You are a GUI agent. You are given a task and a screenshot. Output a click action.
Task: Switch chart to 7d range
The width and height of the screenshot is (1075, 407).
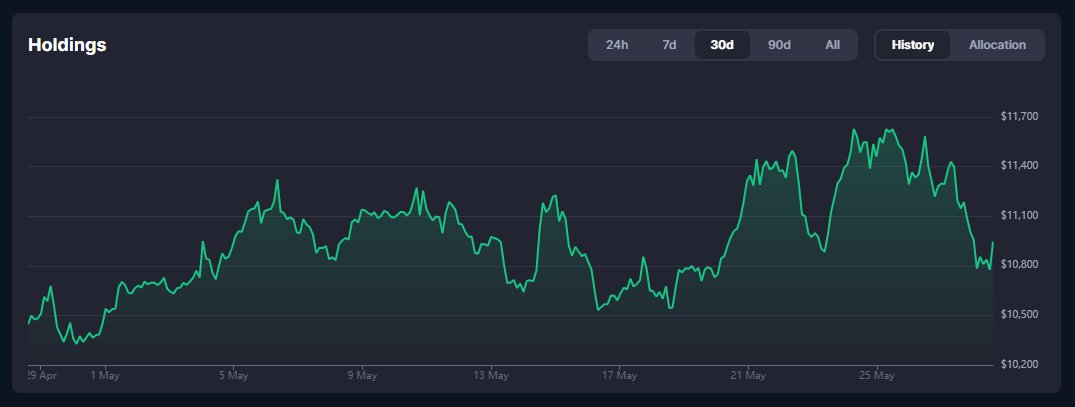(669, 45)
